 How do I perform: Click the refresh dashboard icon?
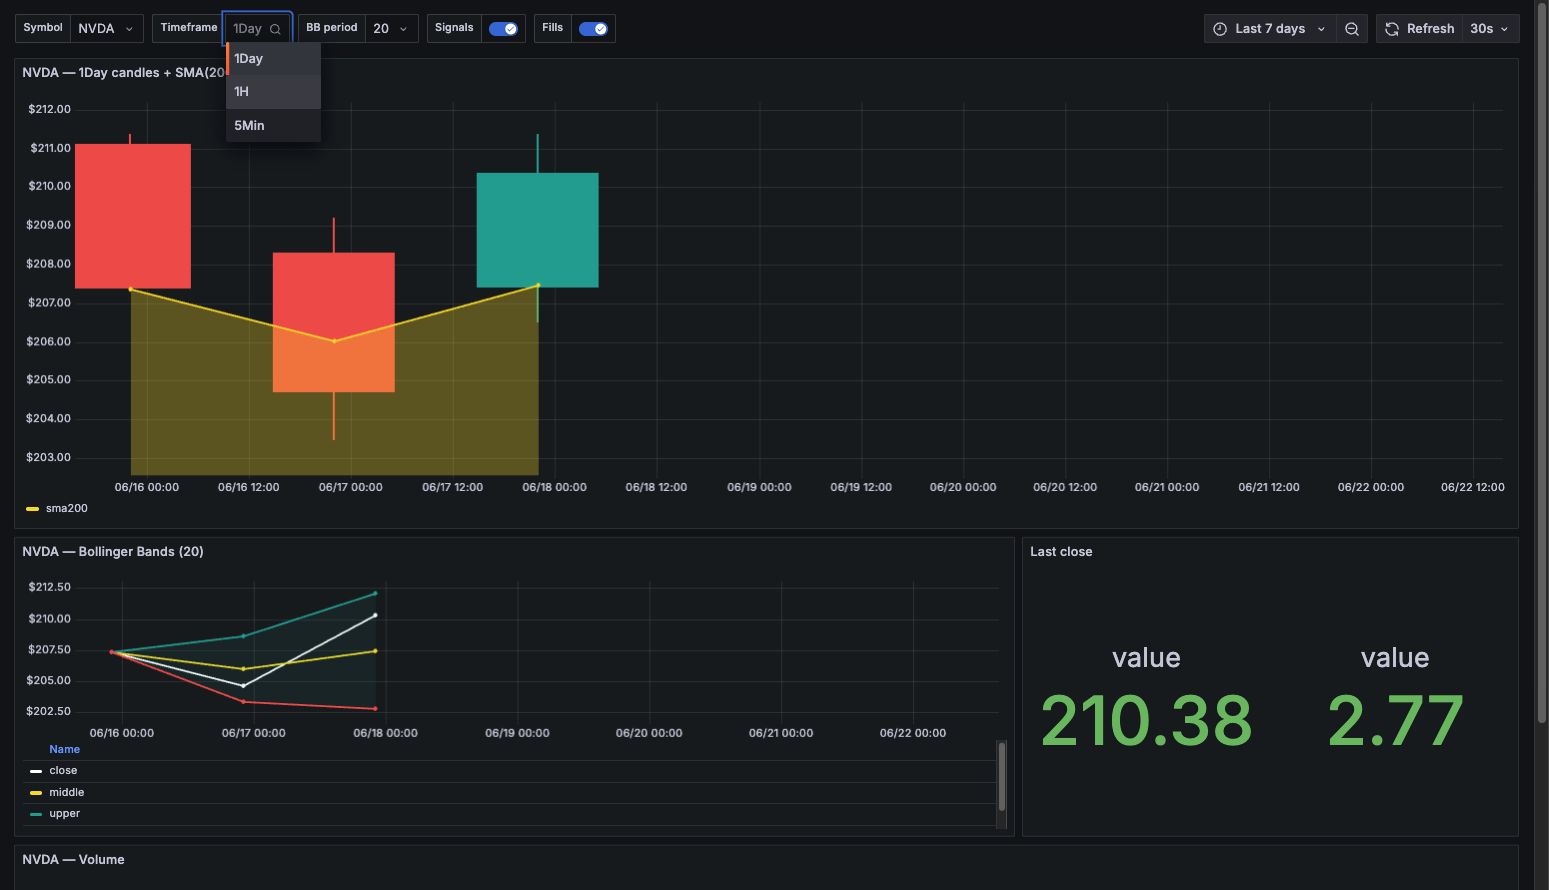(1391, 29)
